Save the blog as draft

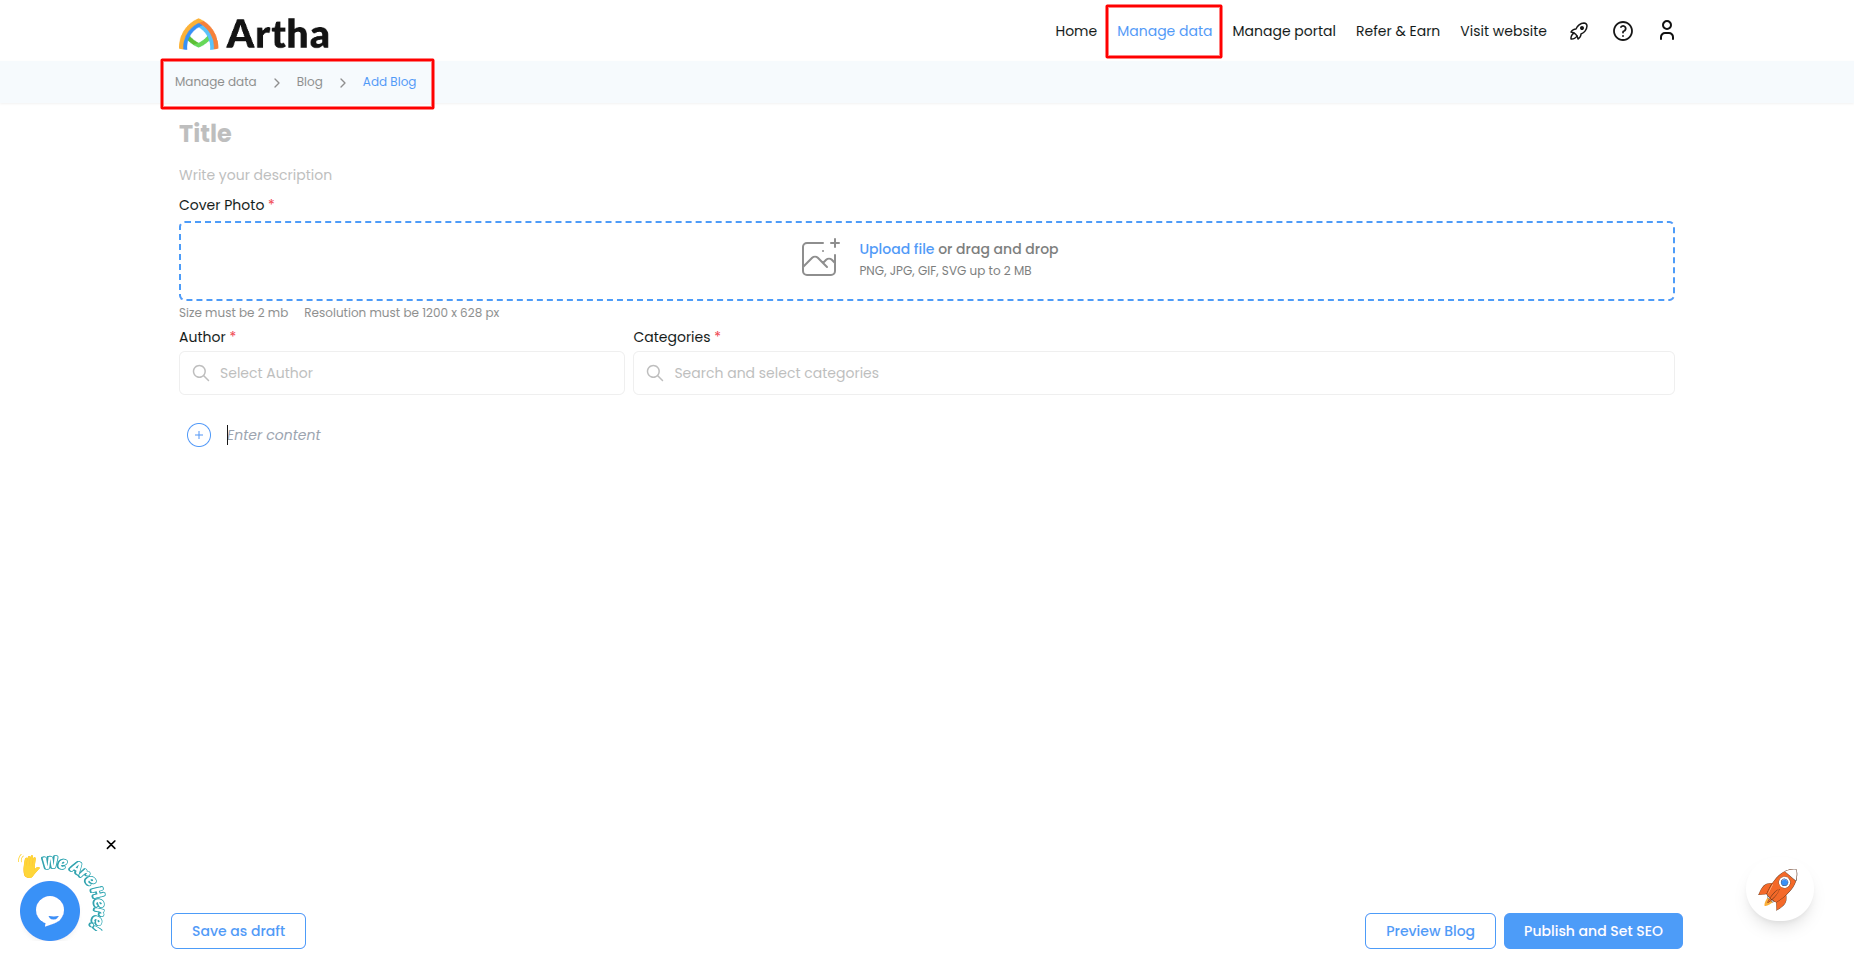pos(238,931)
